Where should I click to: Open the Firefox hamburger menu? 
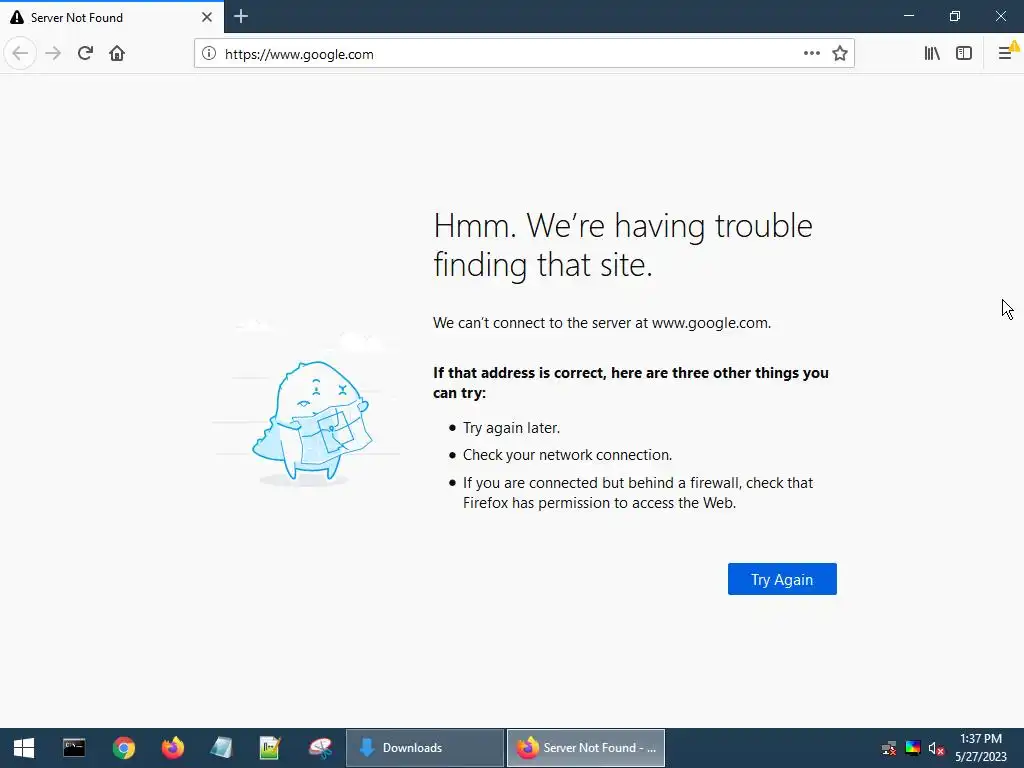coord(1006,54)
